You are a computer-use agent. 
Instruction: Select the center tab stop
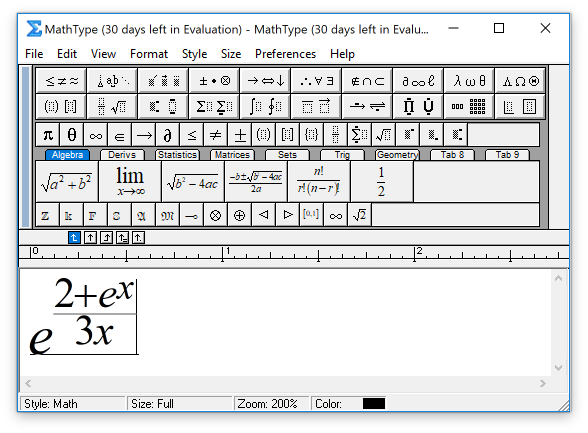(x=90, y=237)
